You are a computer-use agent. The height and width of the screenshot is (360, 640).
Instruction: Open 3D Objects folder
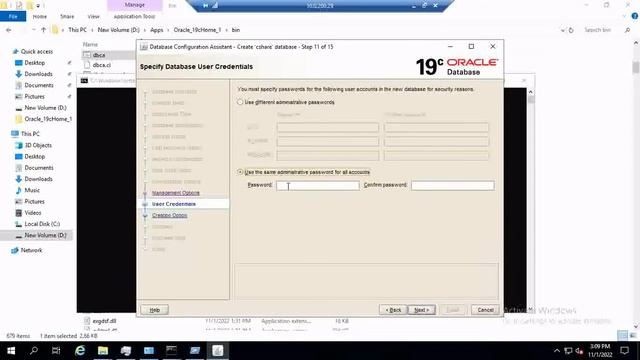[x=38, y=145]
